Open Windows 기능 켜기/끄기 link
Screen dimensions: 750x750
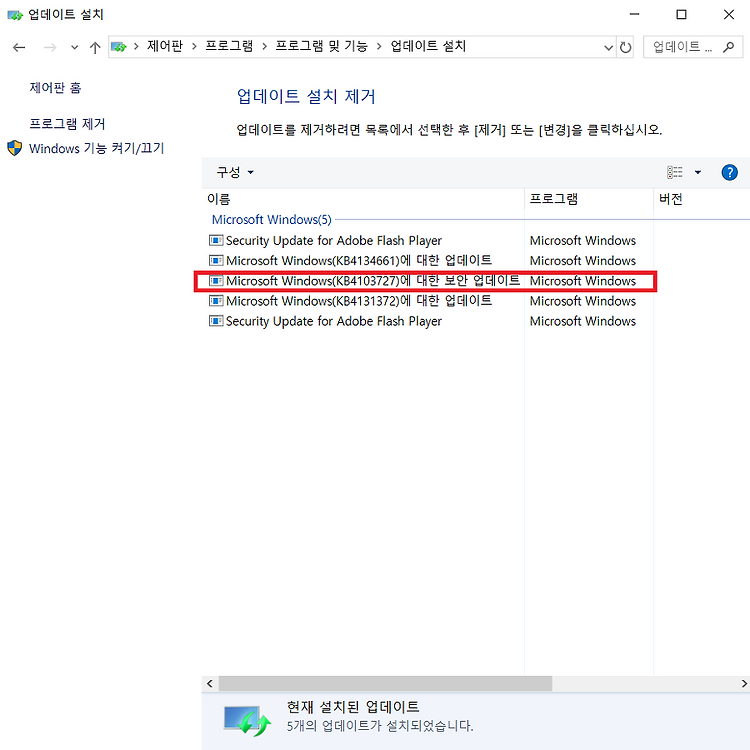(x=96, y=148)
